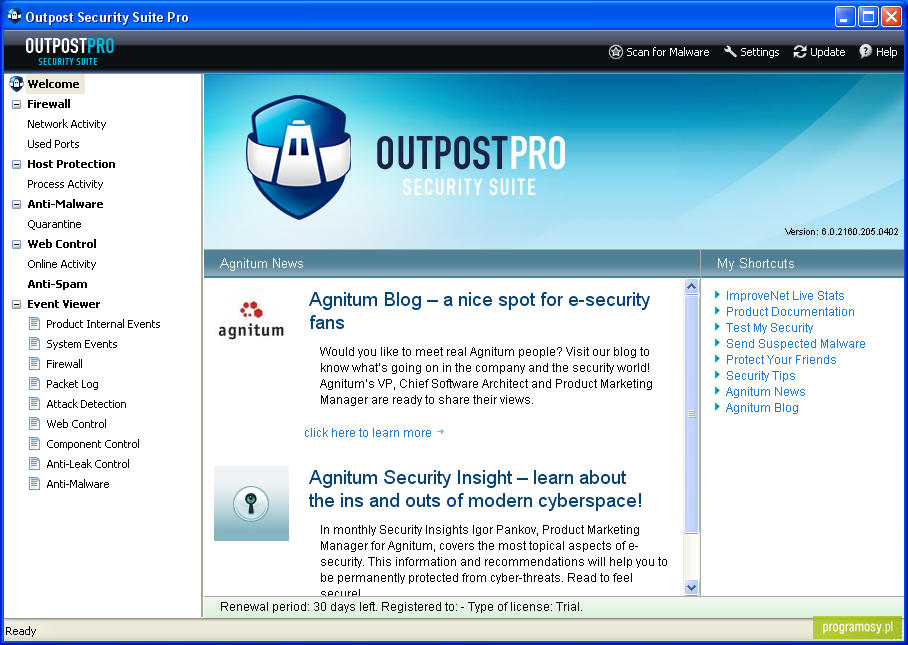Click the System Events log icon
908x645 pixels.
(35, 343)
